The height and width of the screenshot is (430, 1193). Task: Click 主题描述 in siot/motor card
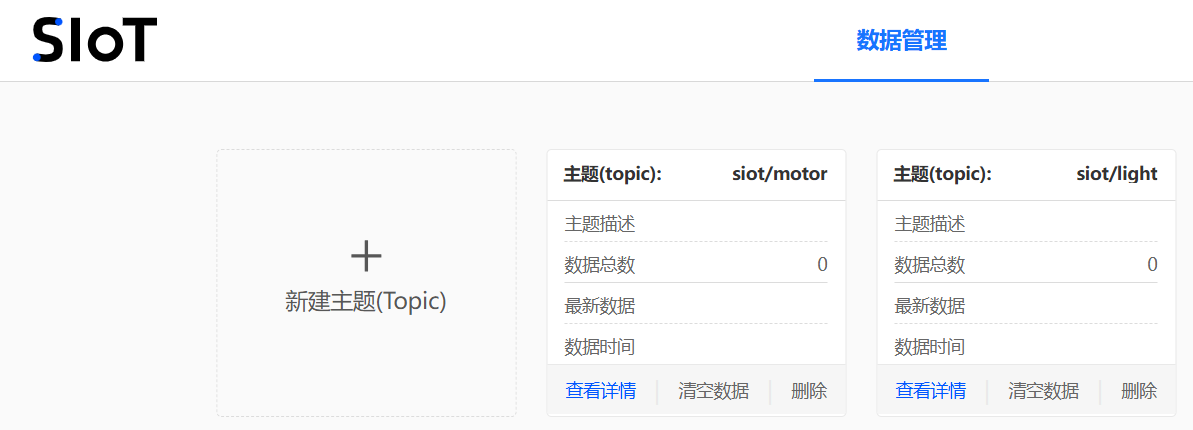pos(600,225)
